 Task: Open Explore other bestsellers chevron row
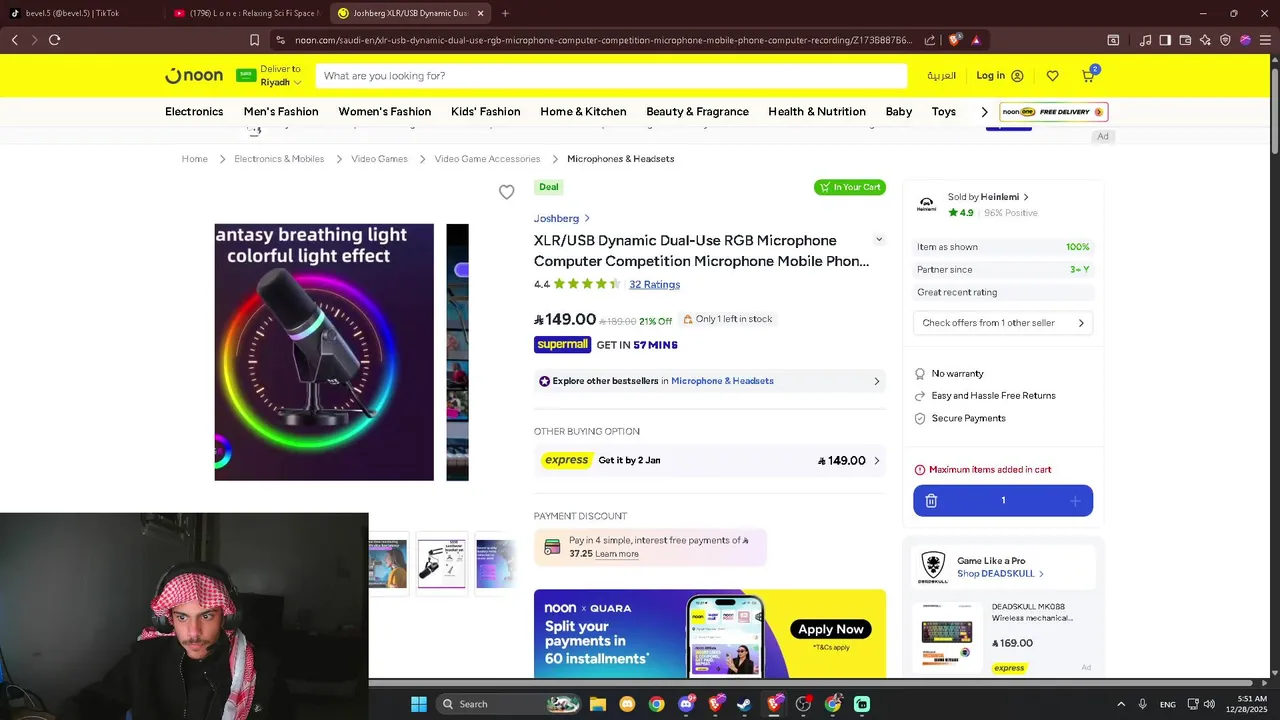(x=710, y=381)
